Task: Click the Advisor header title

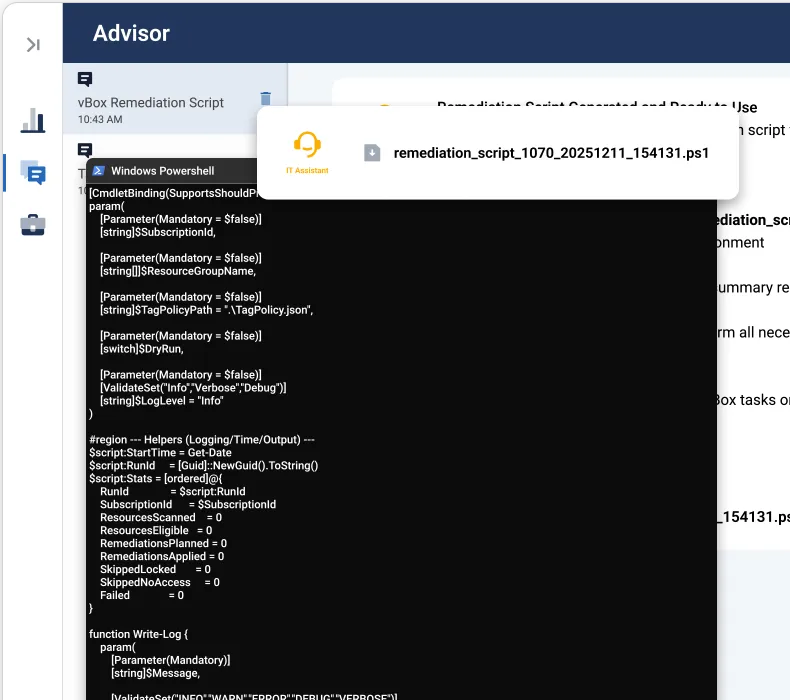Action: [131, 33]
